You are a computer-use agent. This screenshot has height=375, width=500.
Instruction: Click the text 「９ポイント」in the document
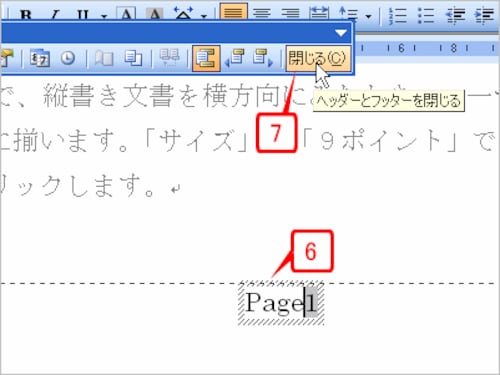pyautogui.click(x=380, y=141)
